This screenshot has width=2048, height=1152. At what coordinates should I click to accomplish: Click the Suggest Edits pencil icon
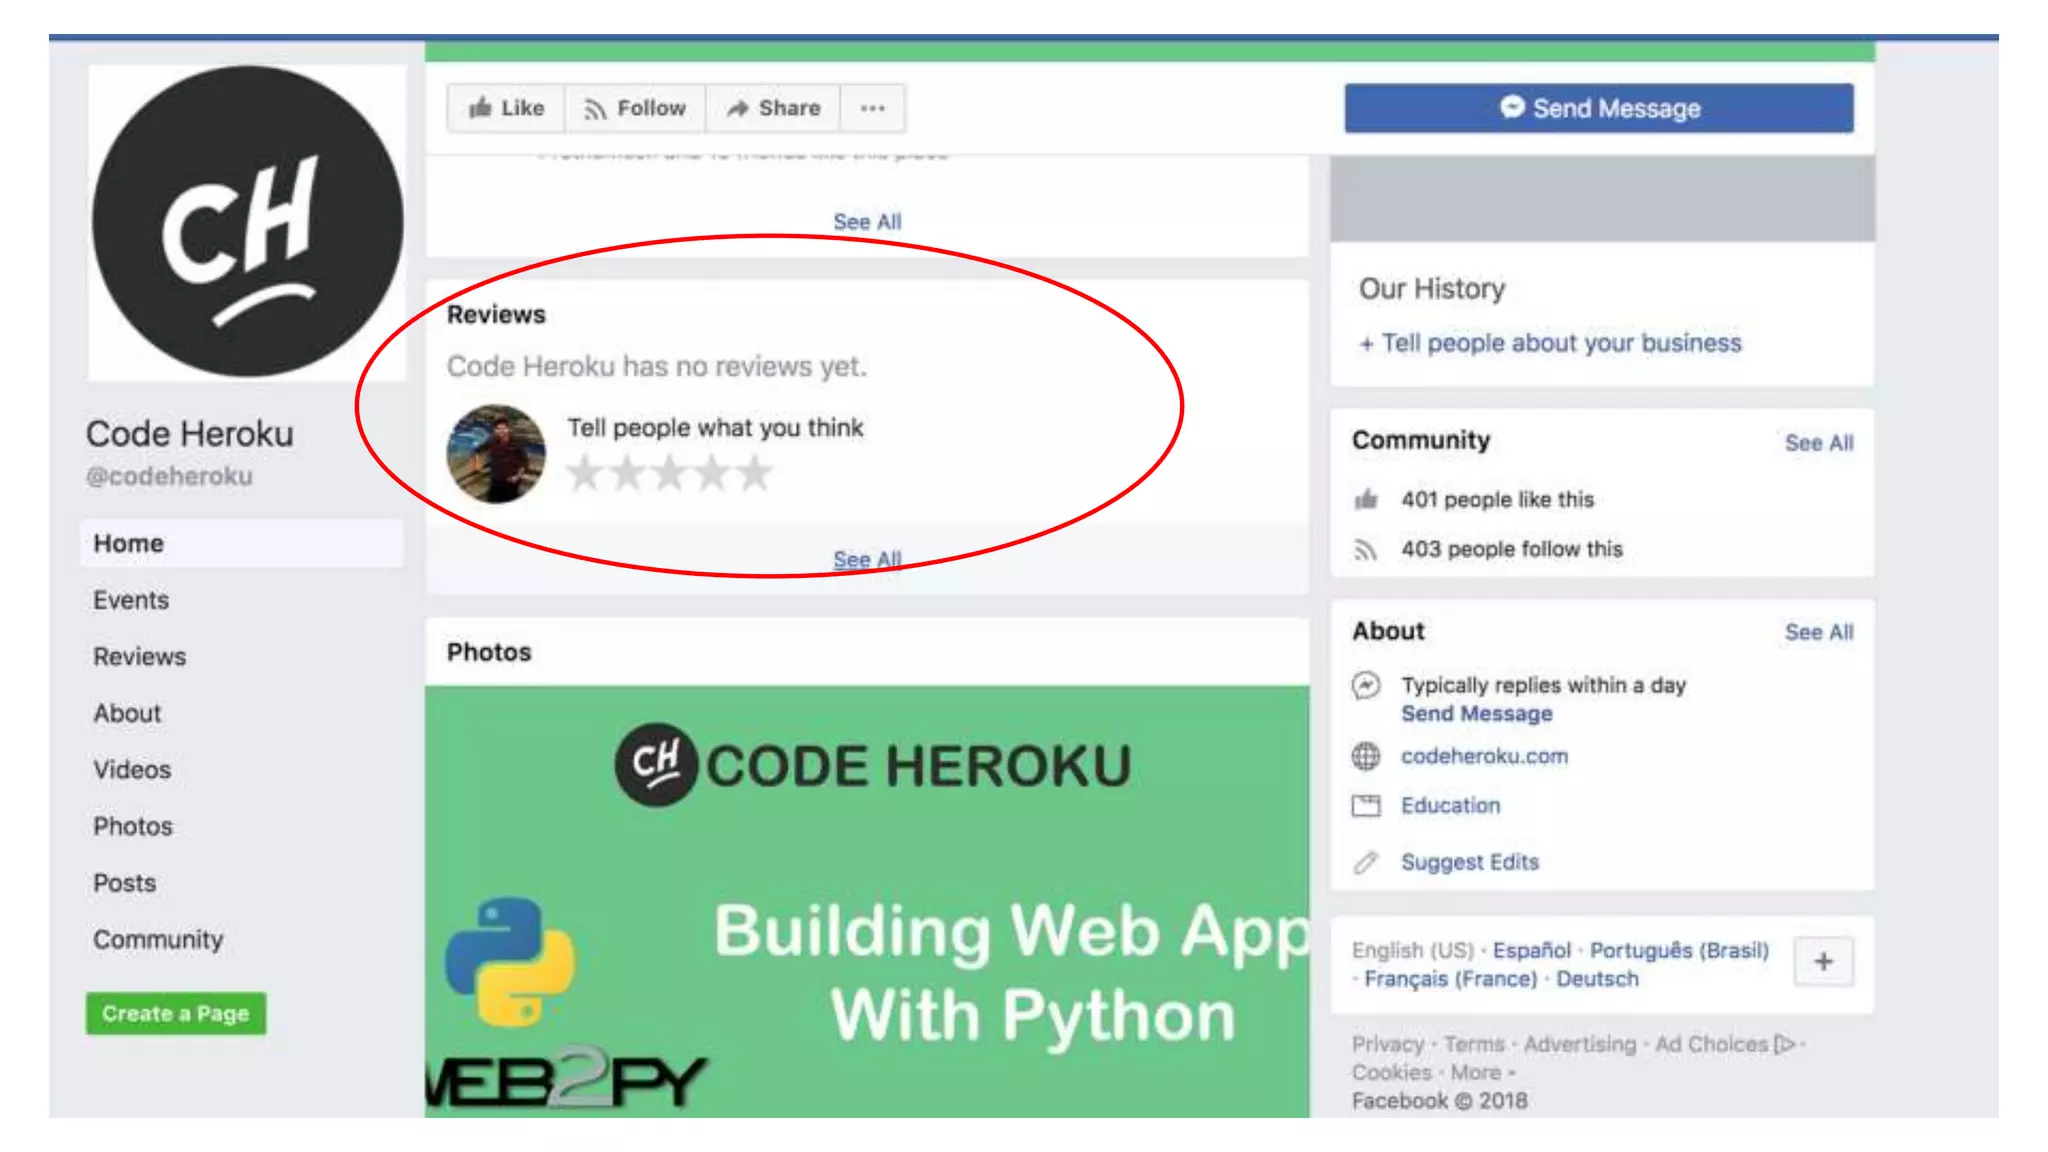[x=1366, y=862]
